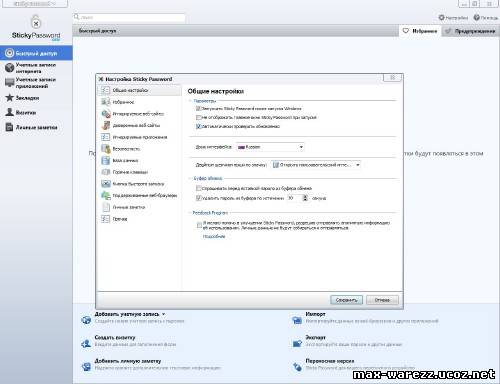
Task: Click the Переносная версия icon at bottom
Action: coord(297,367)
